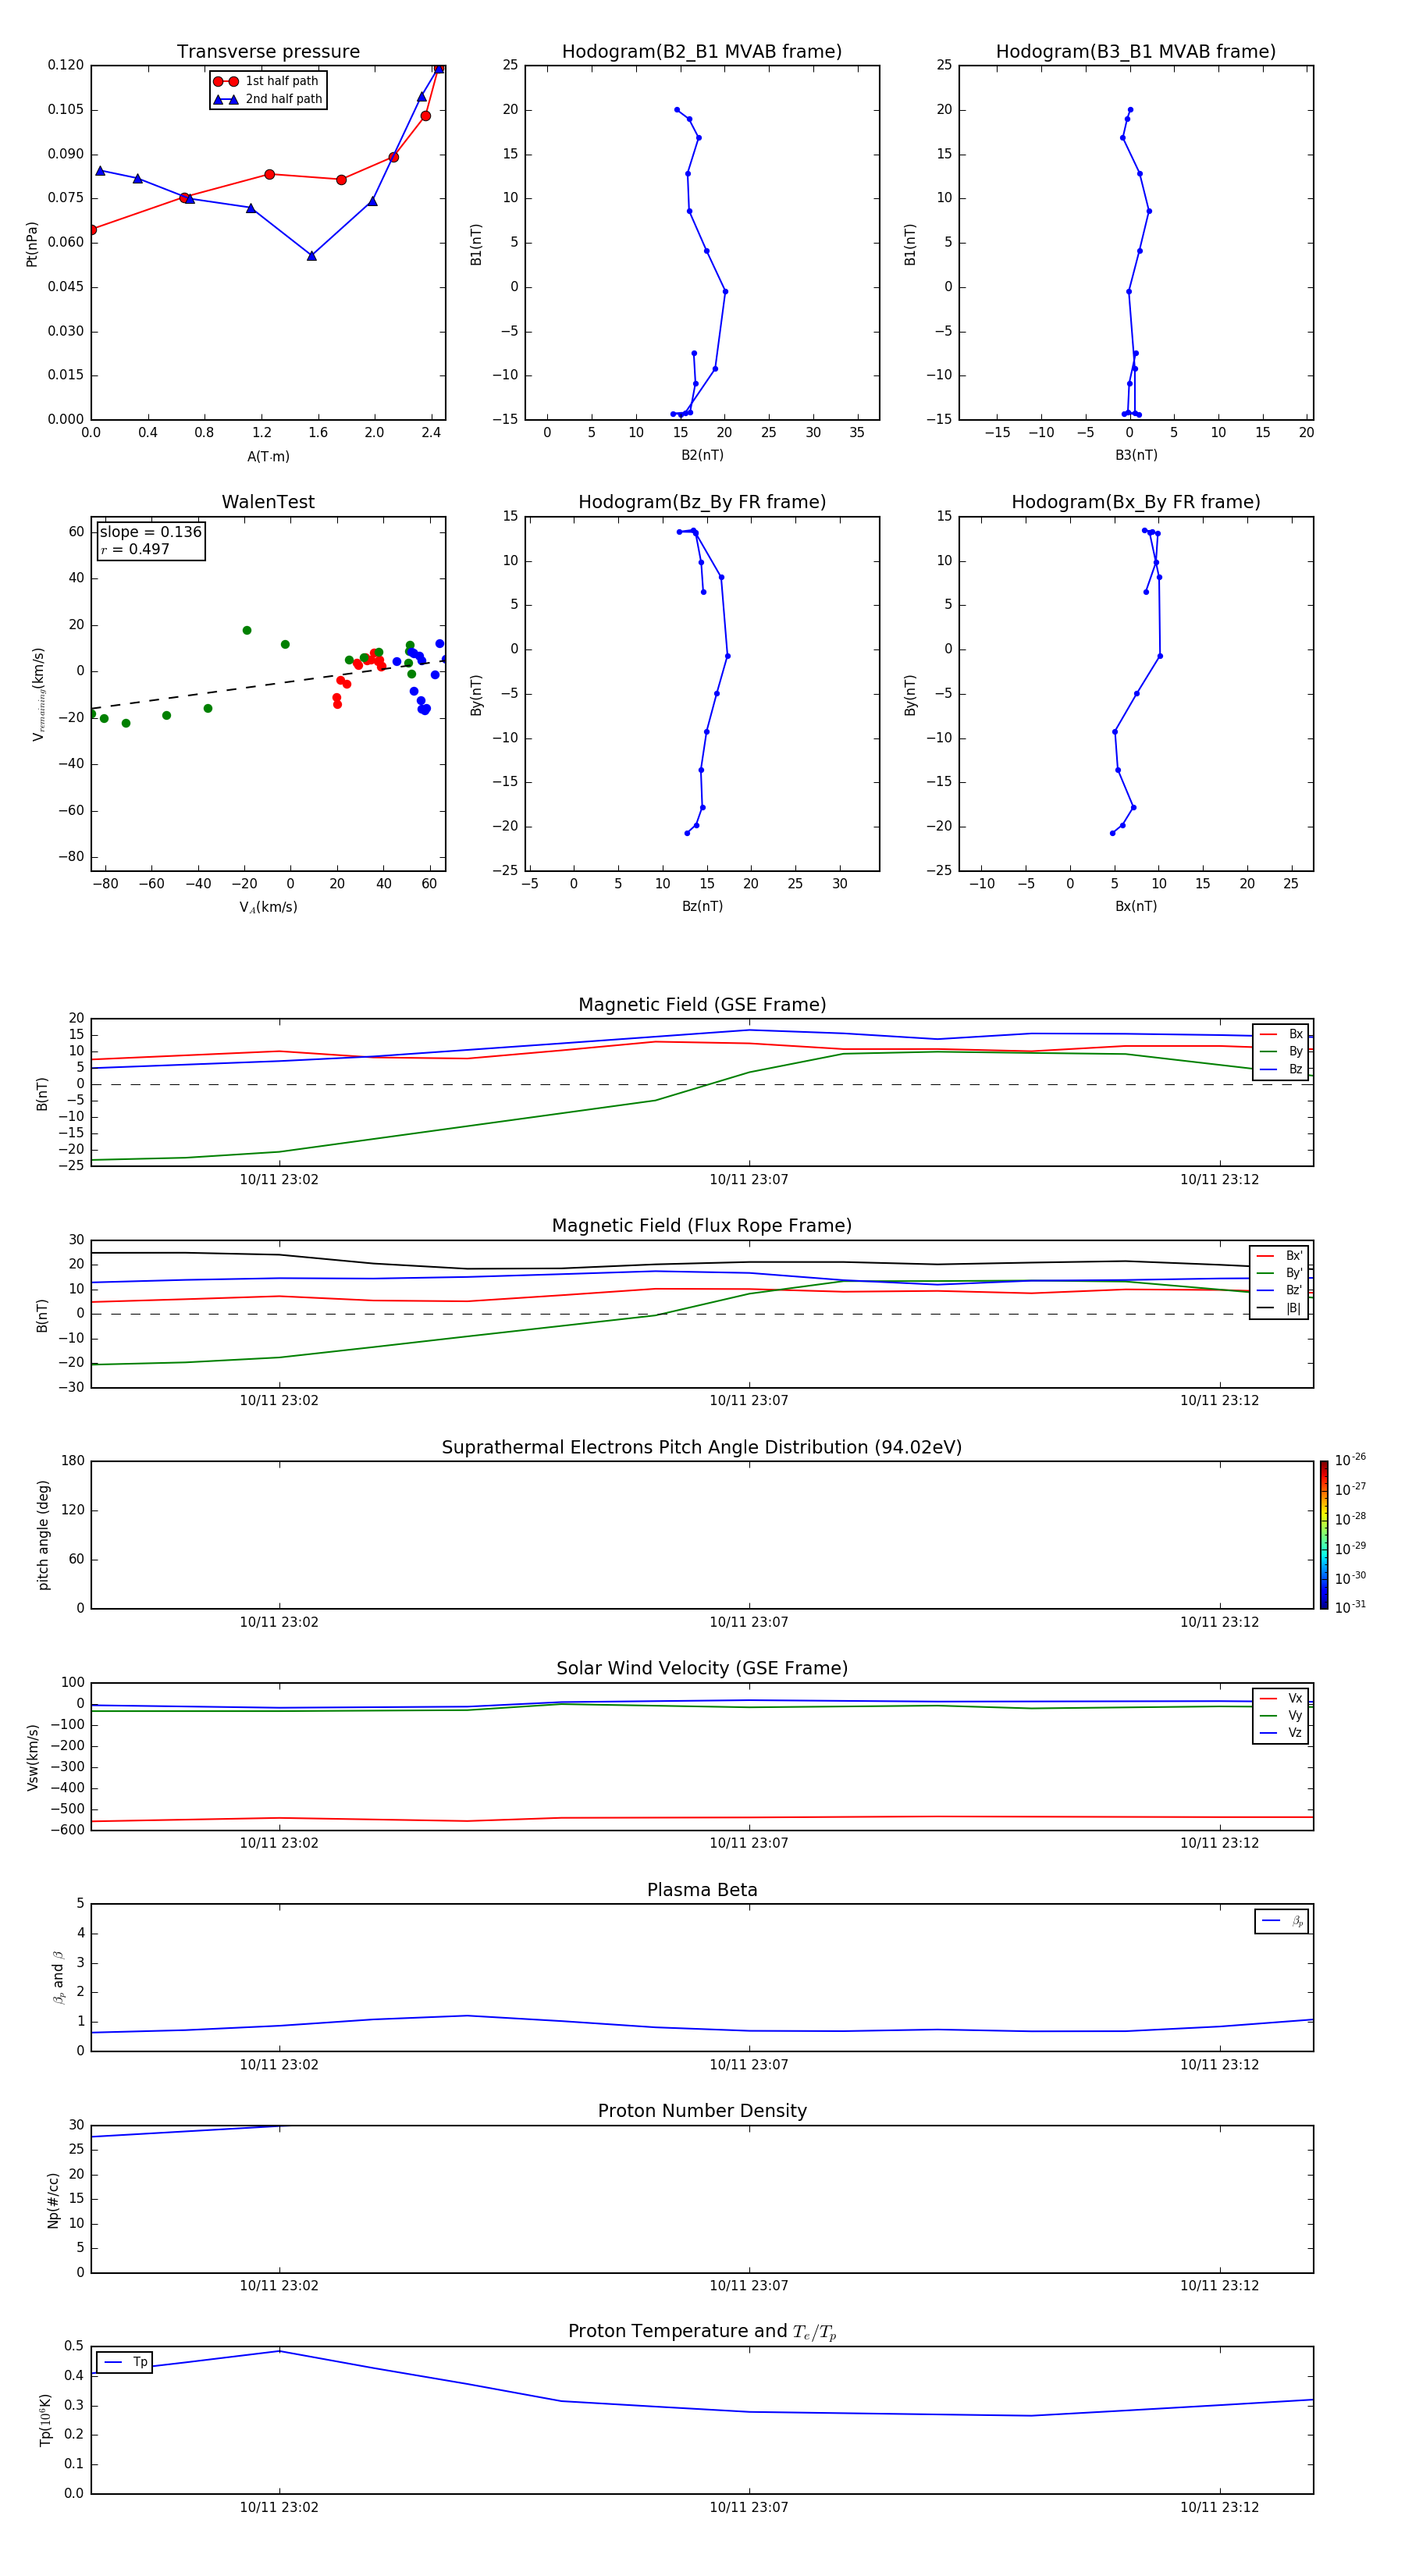Click the 'B2(nT)' x-axis label
The height and width of the screenshot is (2576, 1405).
point(702,455)
